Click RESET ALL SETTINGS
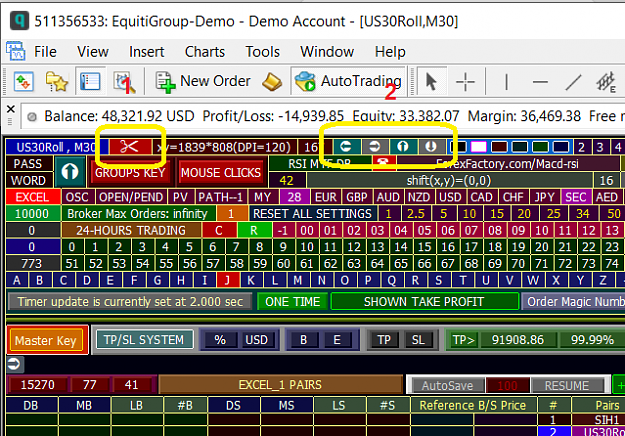Image resolution: width=625 pixels, height=436 pixels. coord(312,214)
